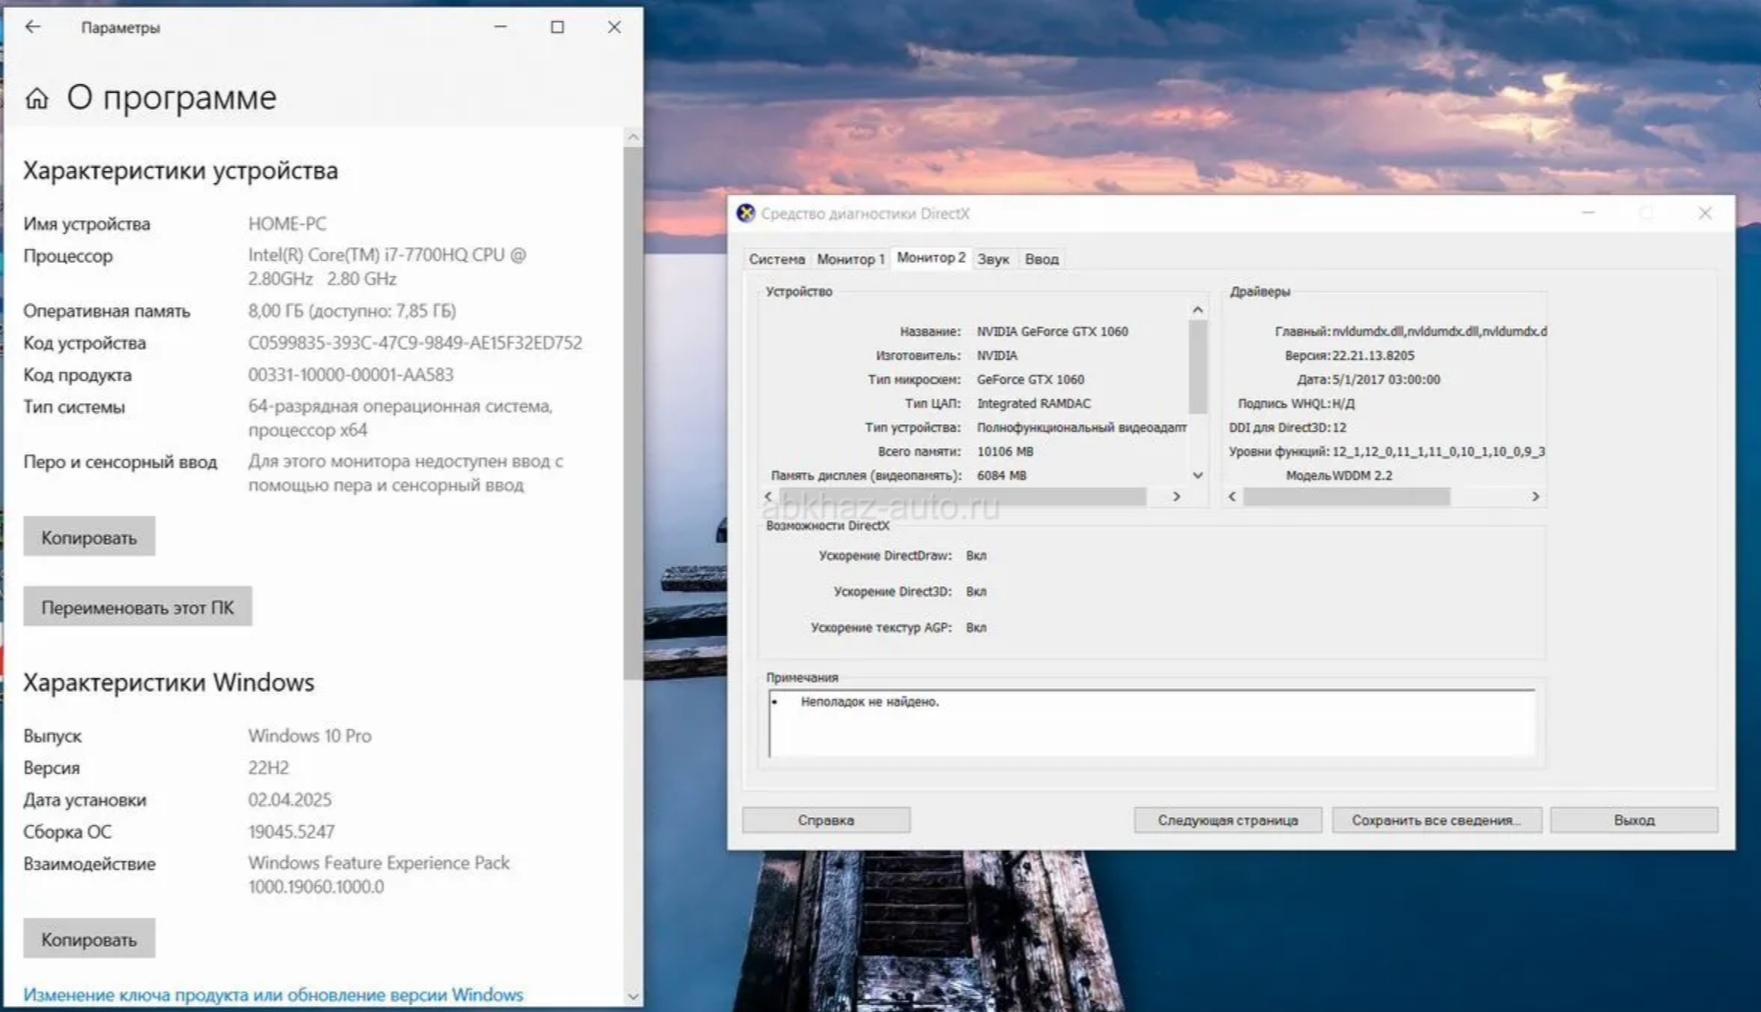This screenshot has width=1761, height=1012.
Task: Click the back arrow in Settings window
Action: tap(33, 27)
